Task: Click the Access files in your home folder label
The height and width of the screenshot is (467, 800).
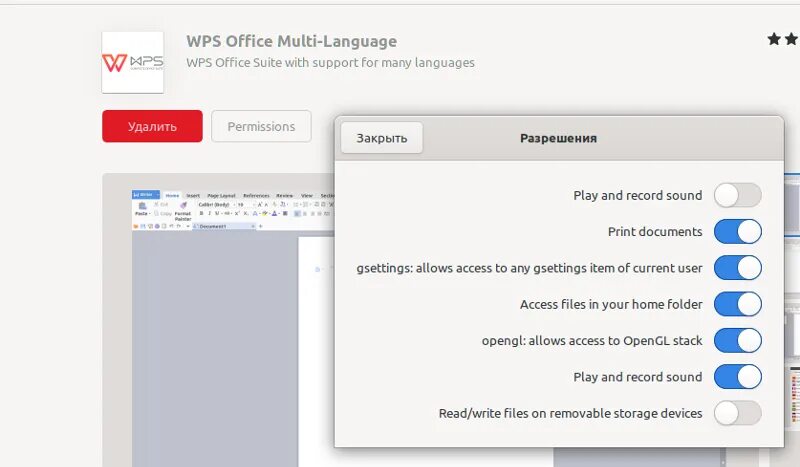Action: coord(611,304)
